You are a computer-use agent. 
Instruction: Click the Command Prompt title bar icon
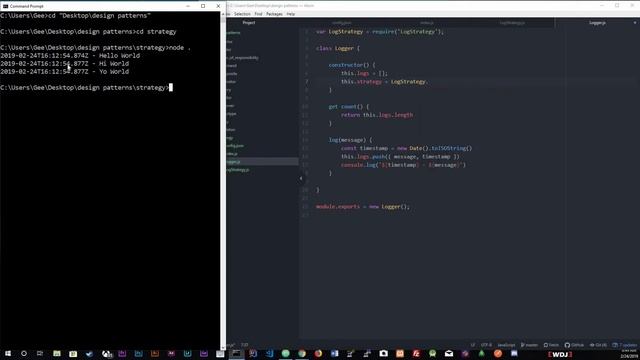pyautogui.click(x=5, y=6)
